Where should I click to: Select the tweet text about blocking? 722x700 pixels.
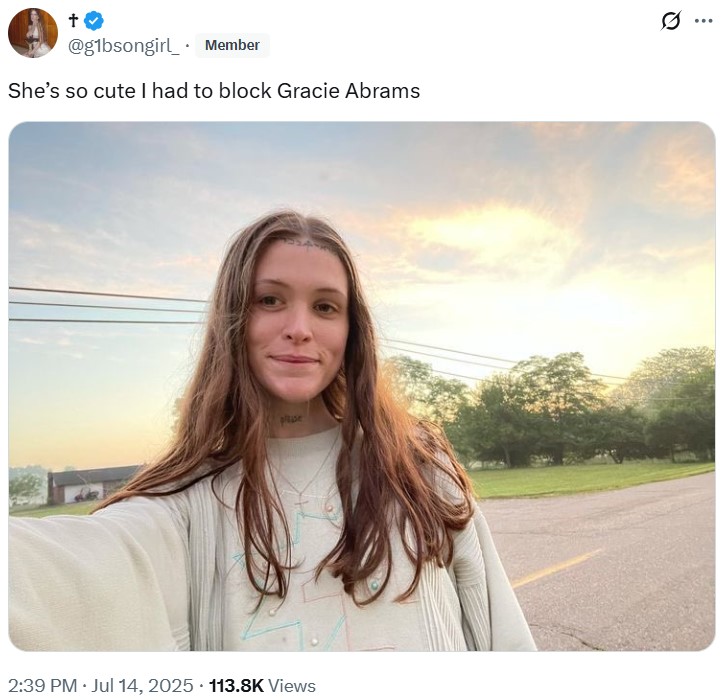[x=214, y=91]
